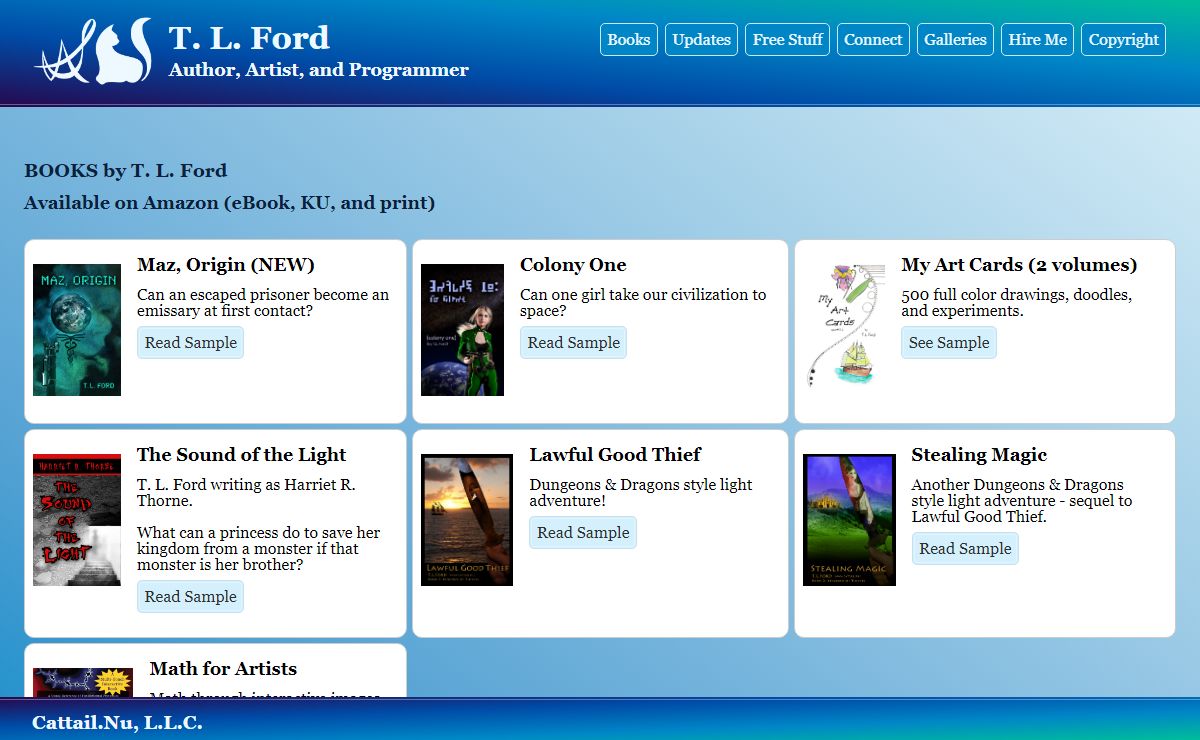Click The Sound of the Light cover
Viewport: 1200px width, 740px height.
(77, 520)
